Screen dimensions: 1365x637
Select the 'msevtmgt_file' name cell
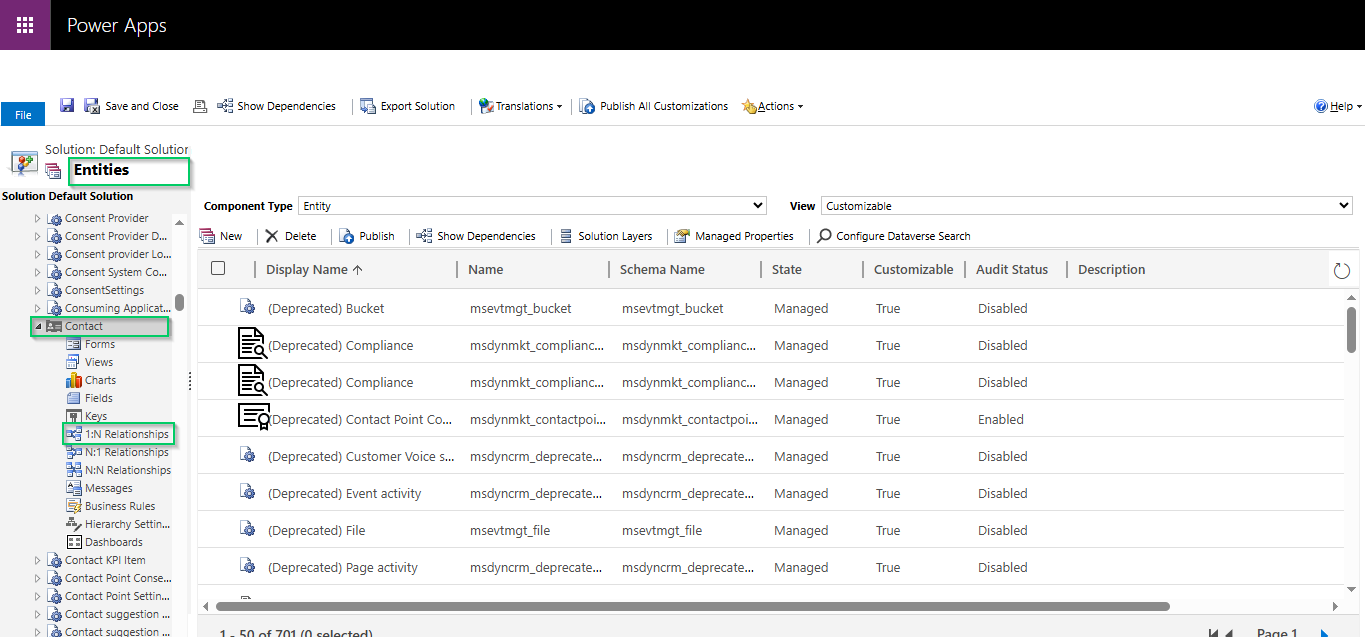(x=510, y=530)
